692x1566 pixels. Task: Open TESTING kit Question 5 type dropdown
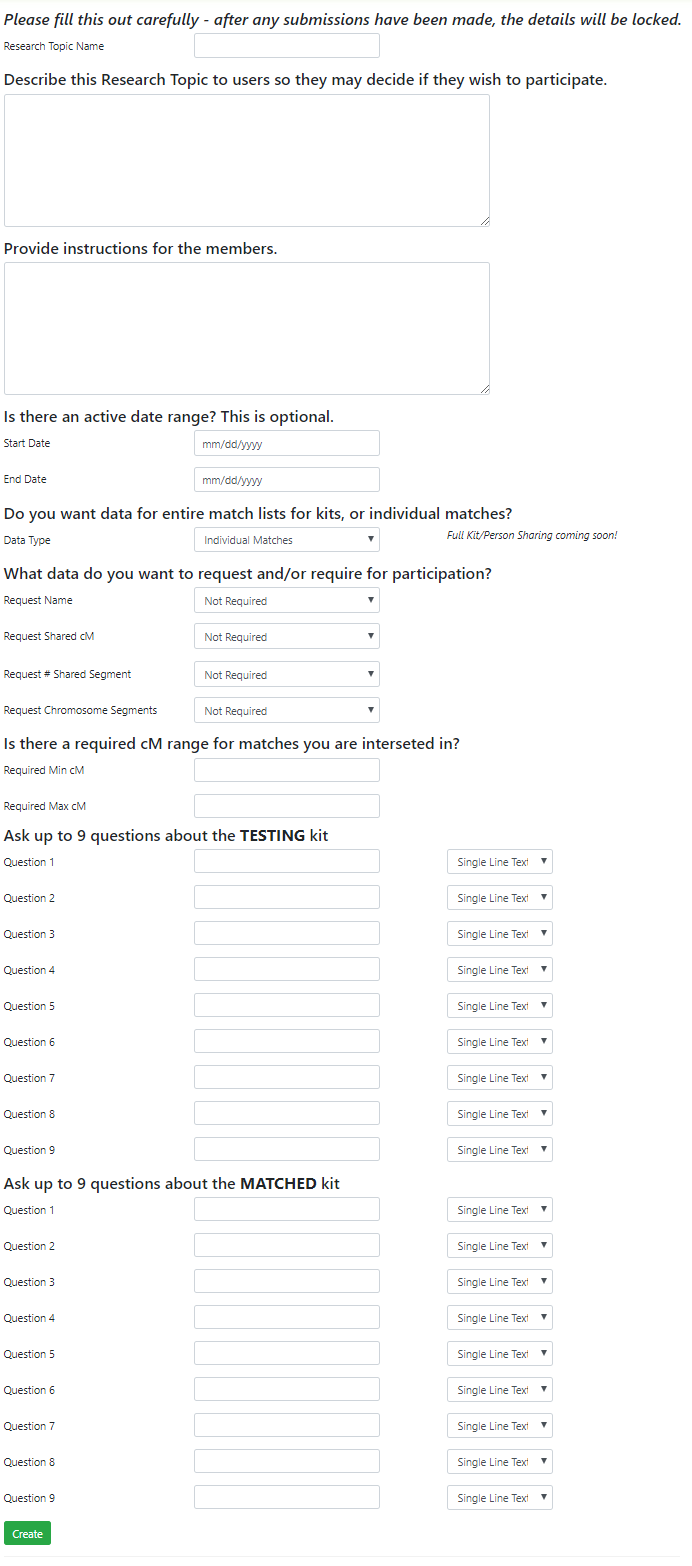pos(499,1006)
